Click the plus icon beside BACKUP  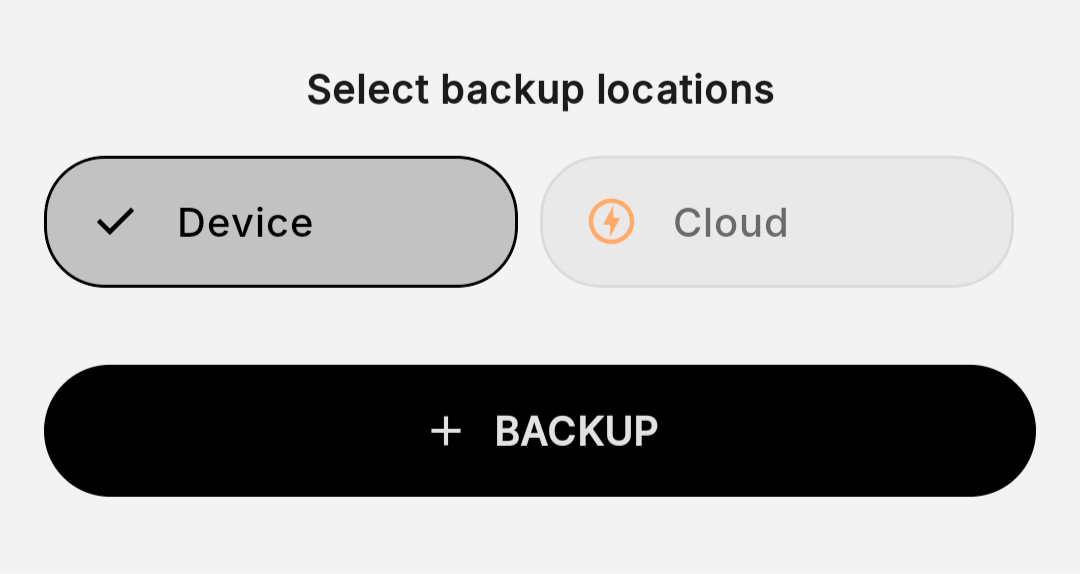coord(446,431)
